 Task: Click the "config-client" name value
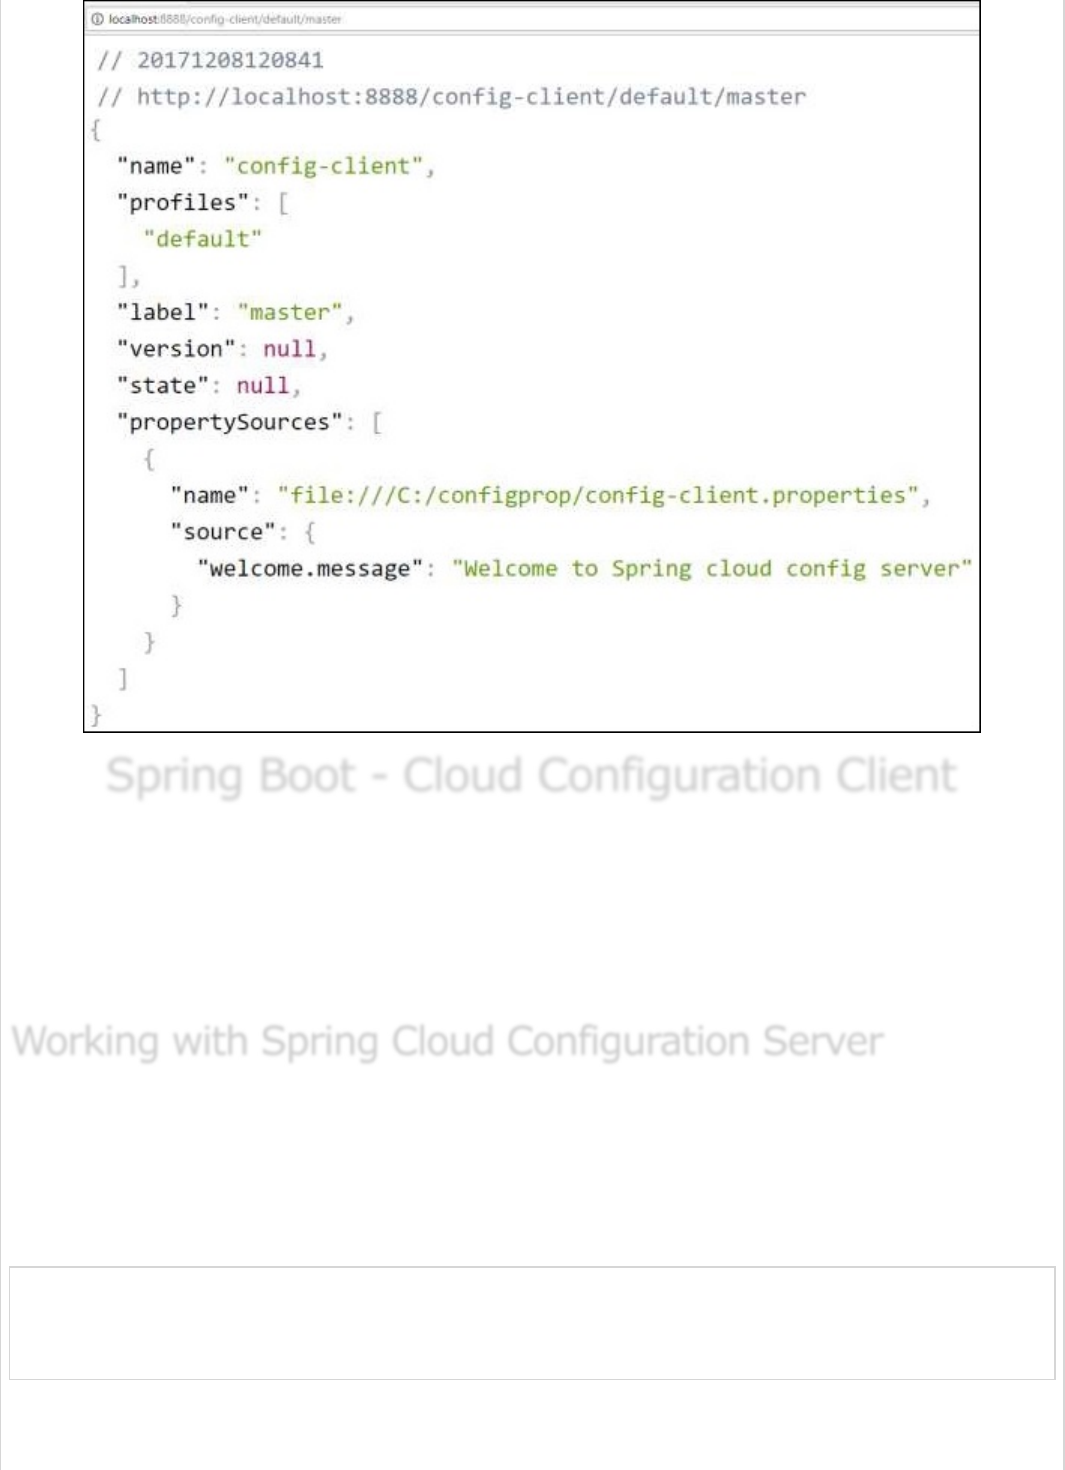point(323,166)
